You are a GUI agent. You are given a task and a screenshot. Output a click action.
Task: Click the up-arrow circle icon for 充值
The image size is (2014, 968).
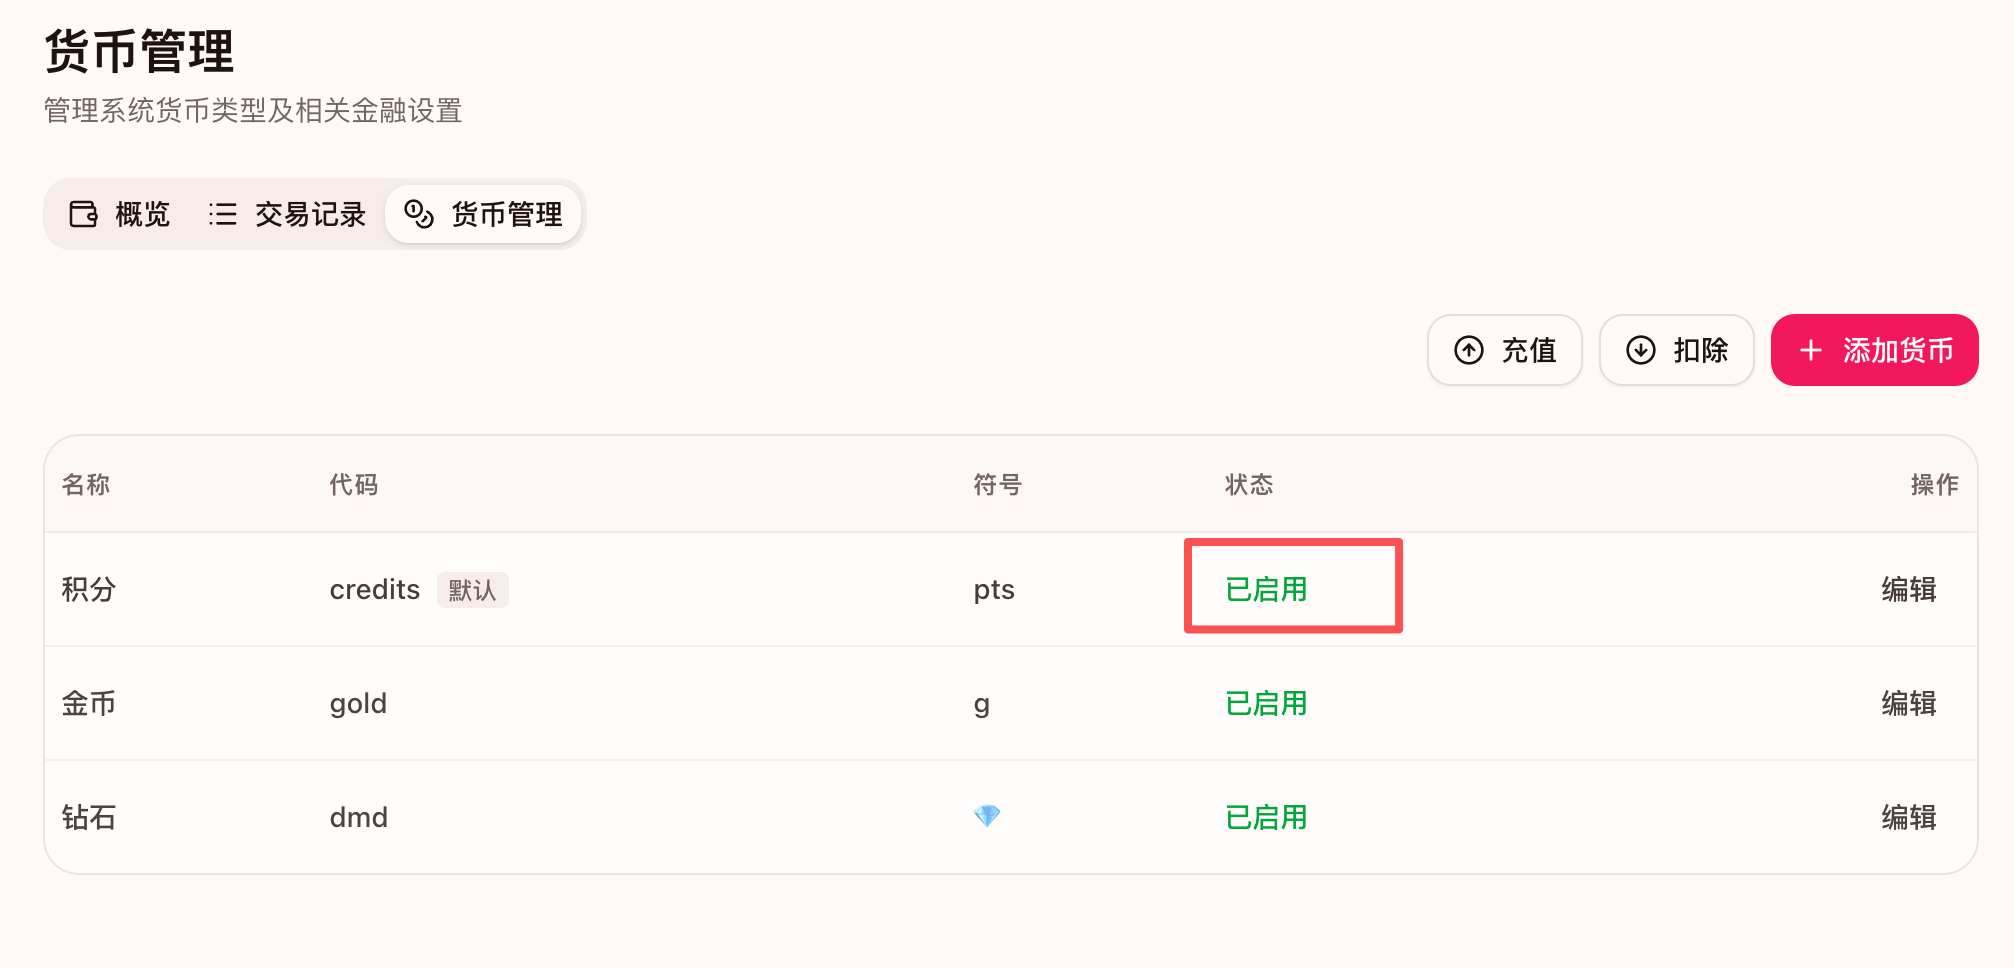point(1468,350)
